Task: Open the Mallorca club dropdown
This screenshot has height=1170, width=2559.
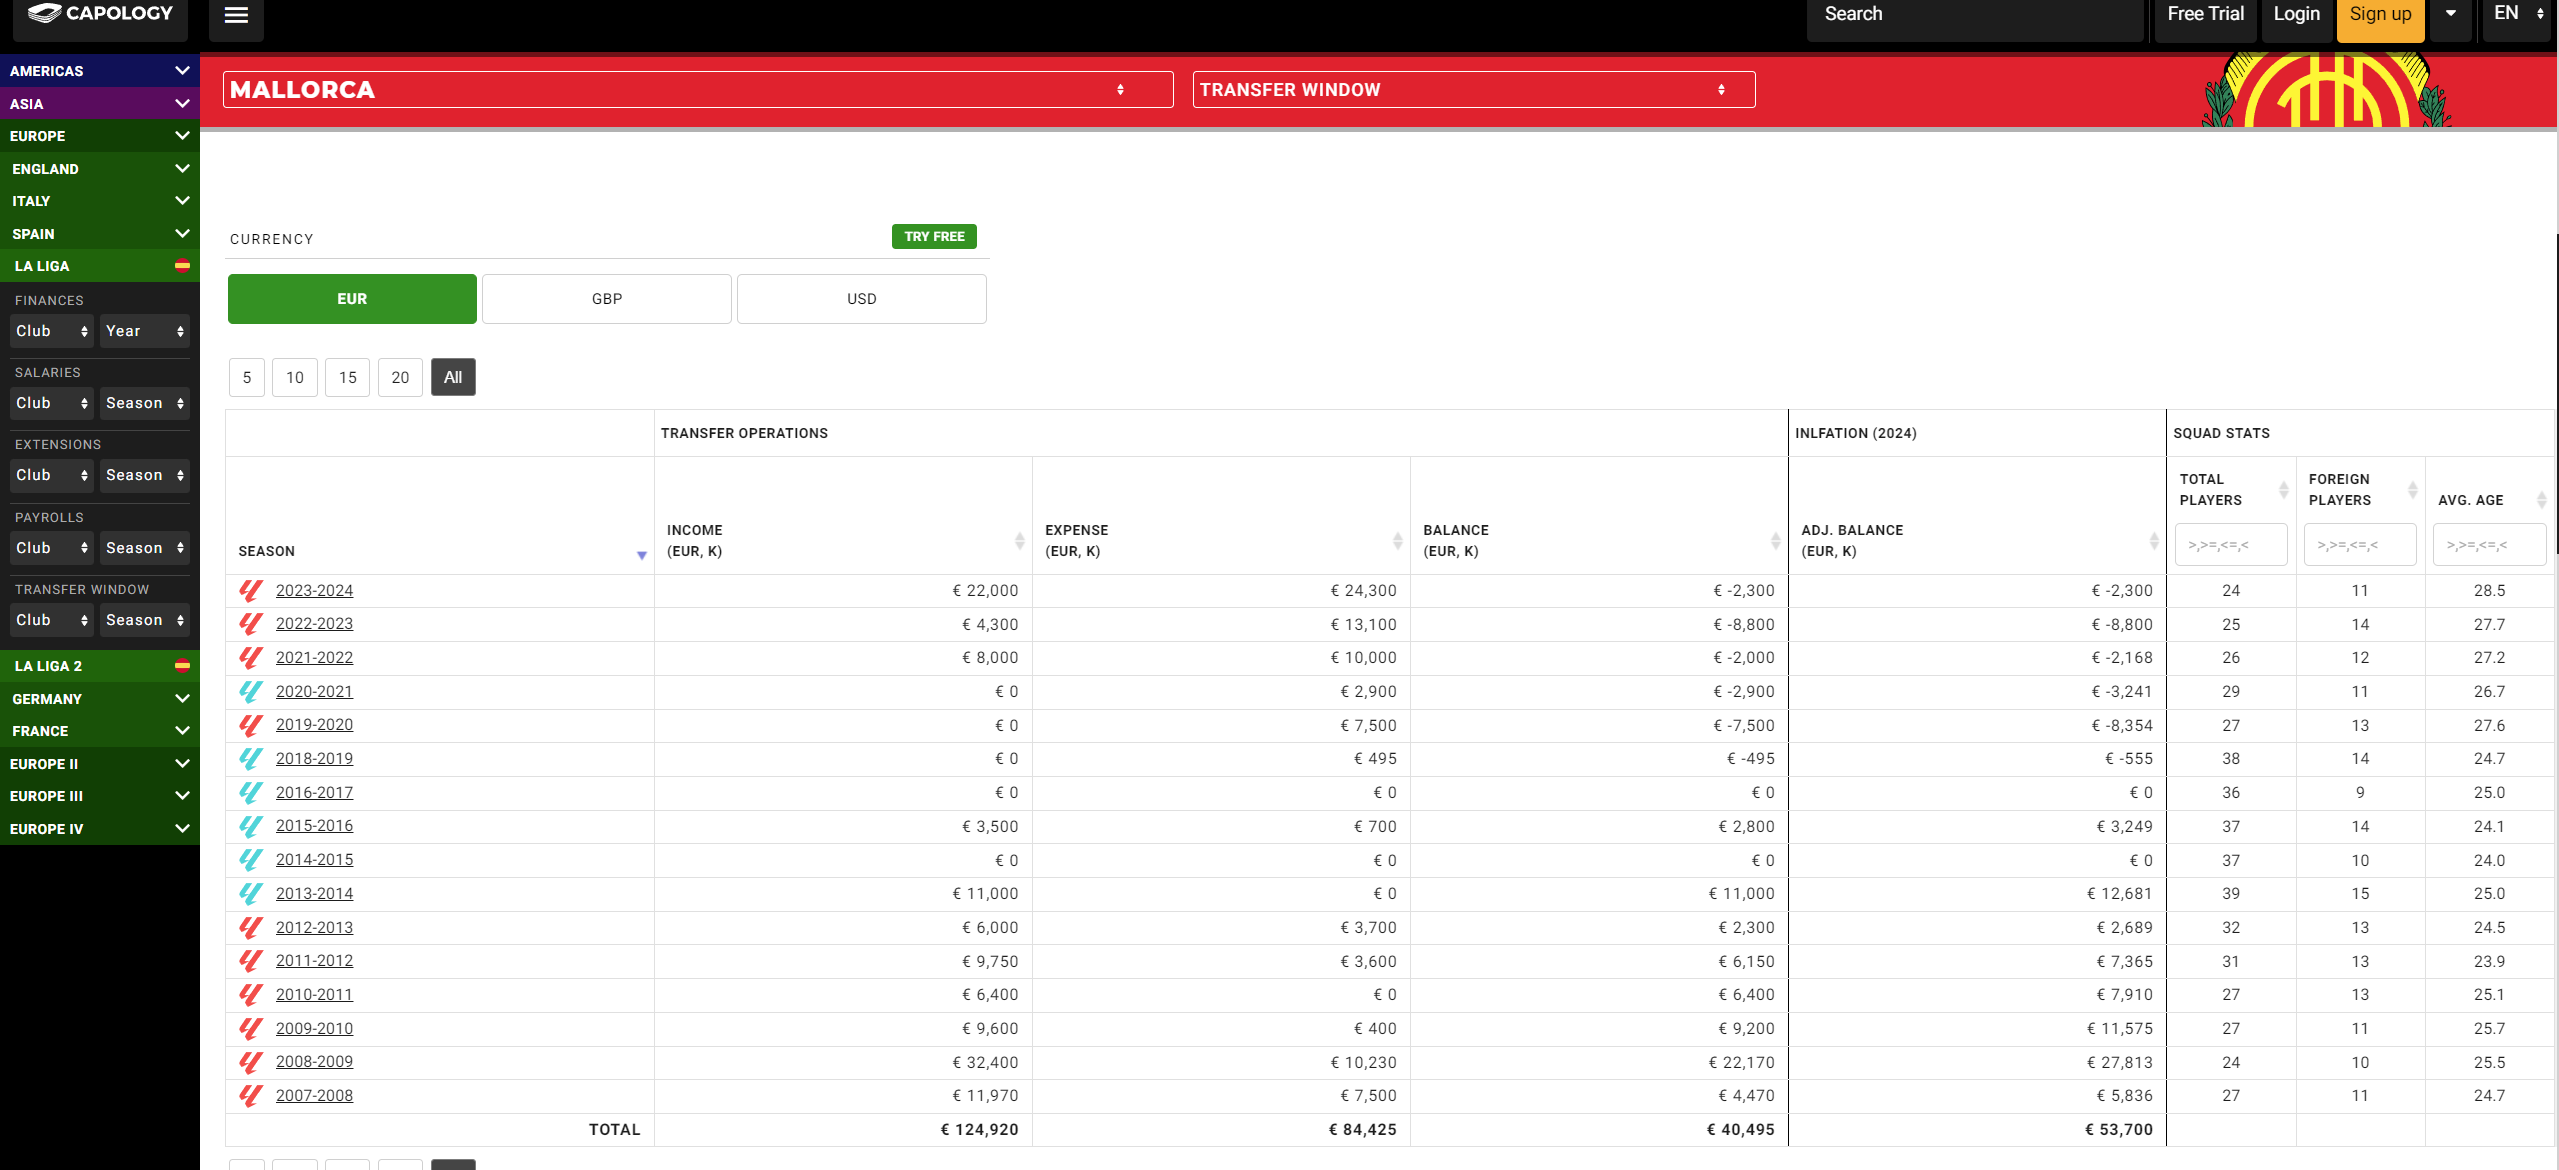Action: coord(698,90)
